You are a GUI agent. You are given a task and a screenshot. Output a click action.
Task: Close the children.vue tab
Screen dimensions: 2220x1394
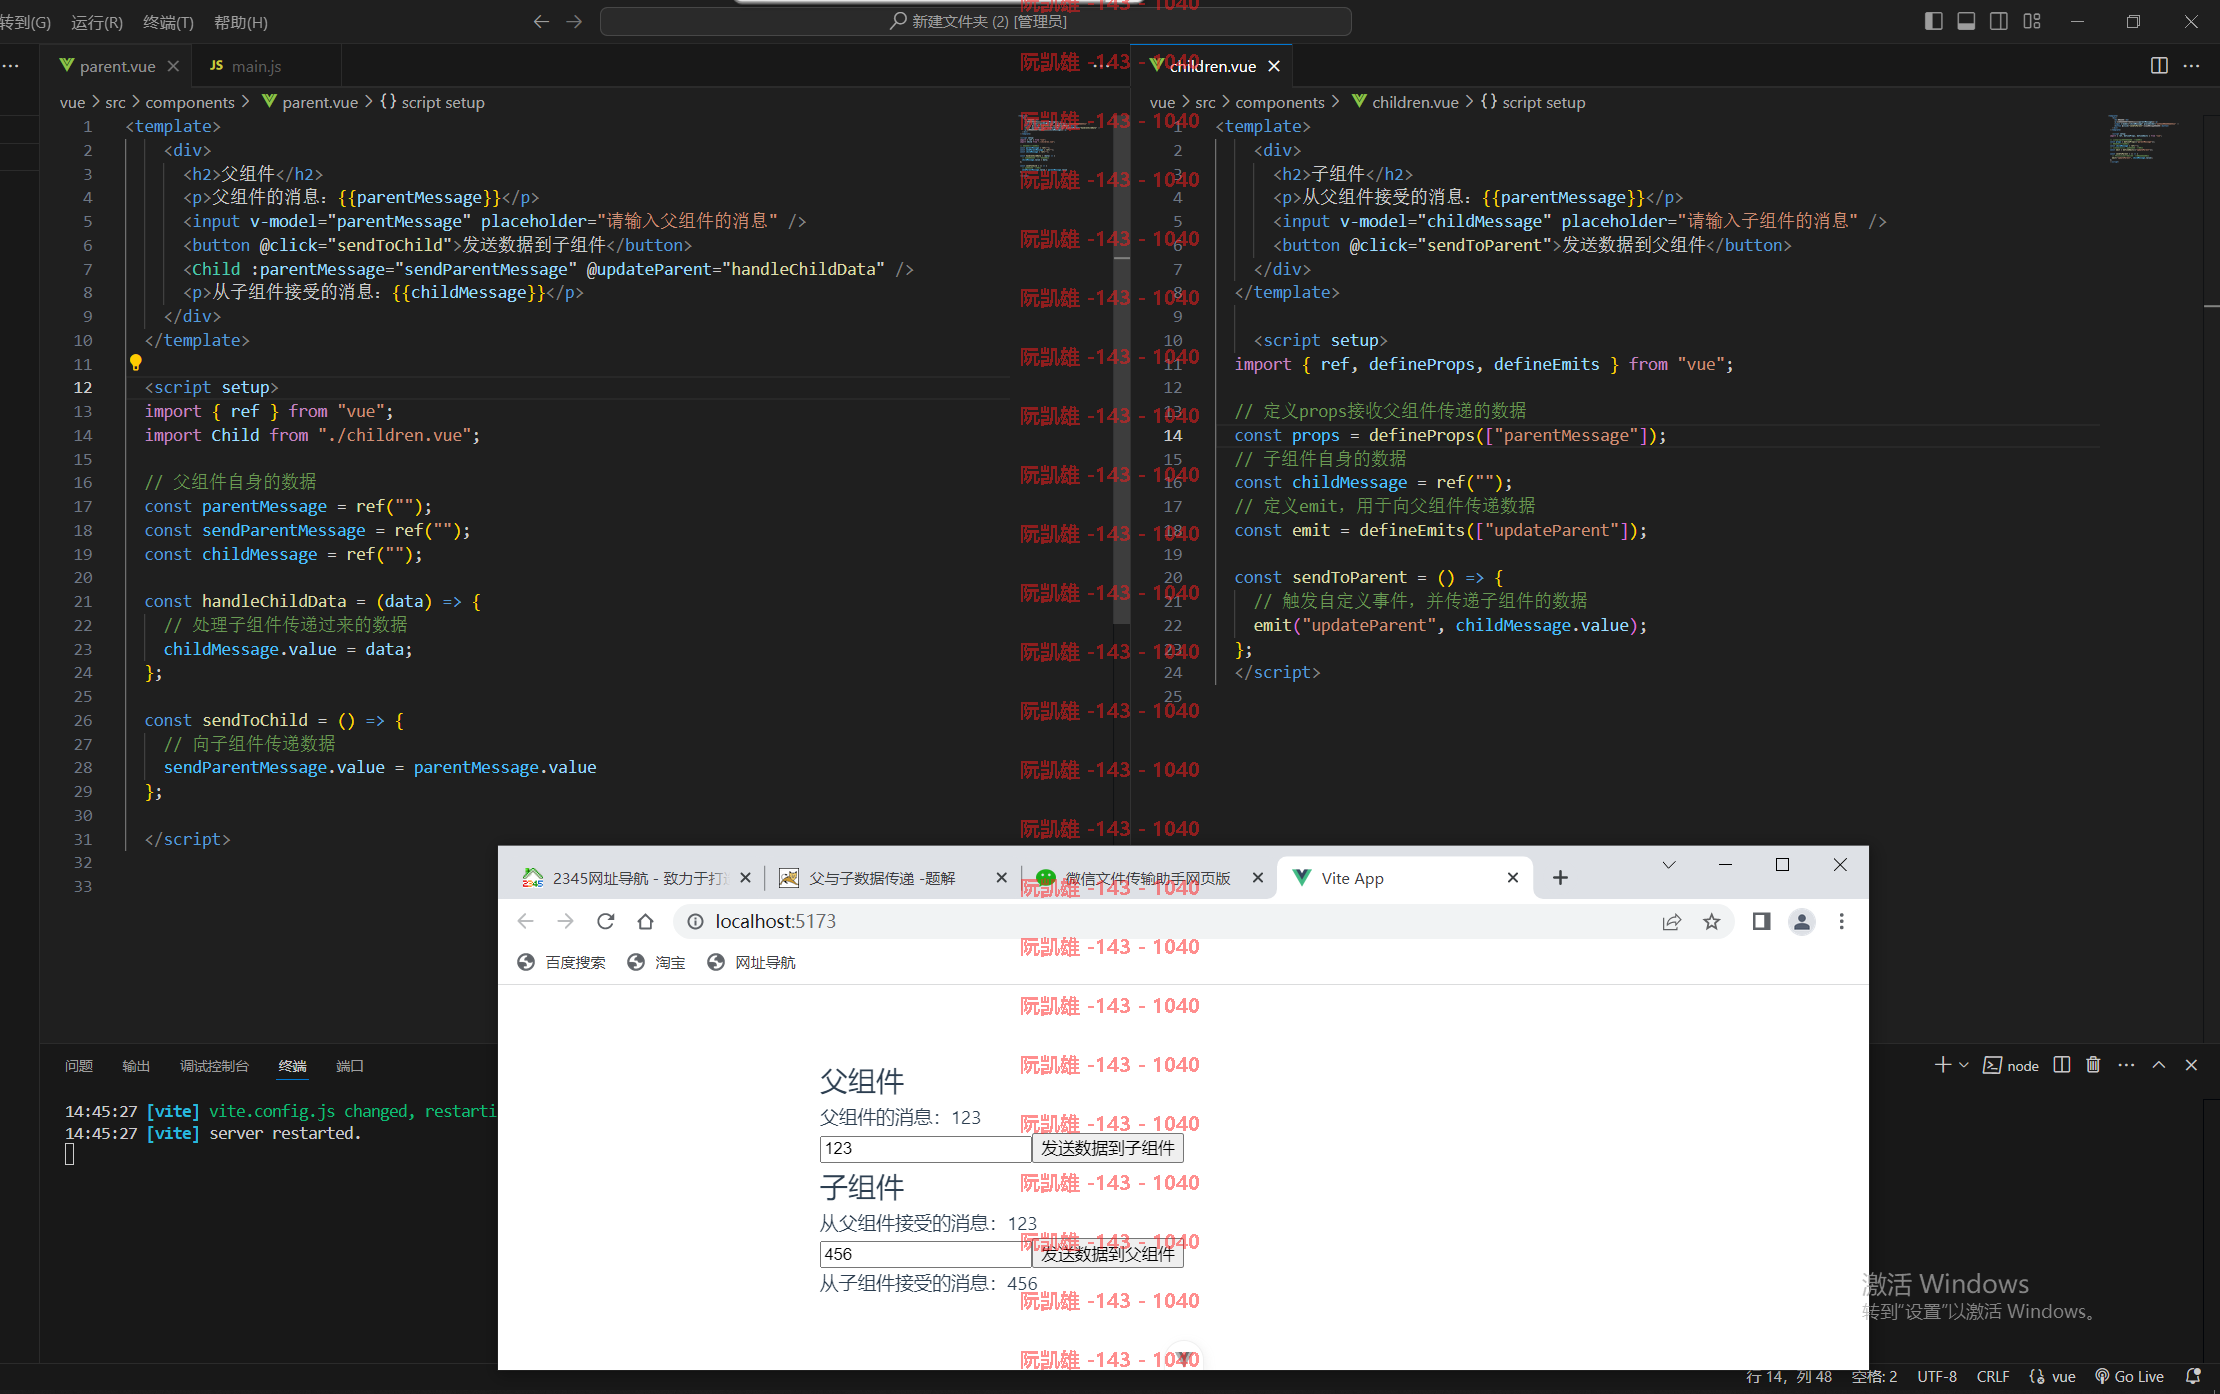coord(1274,66)
